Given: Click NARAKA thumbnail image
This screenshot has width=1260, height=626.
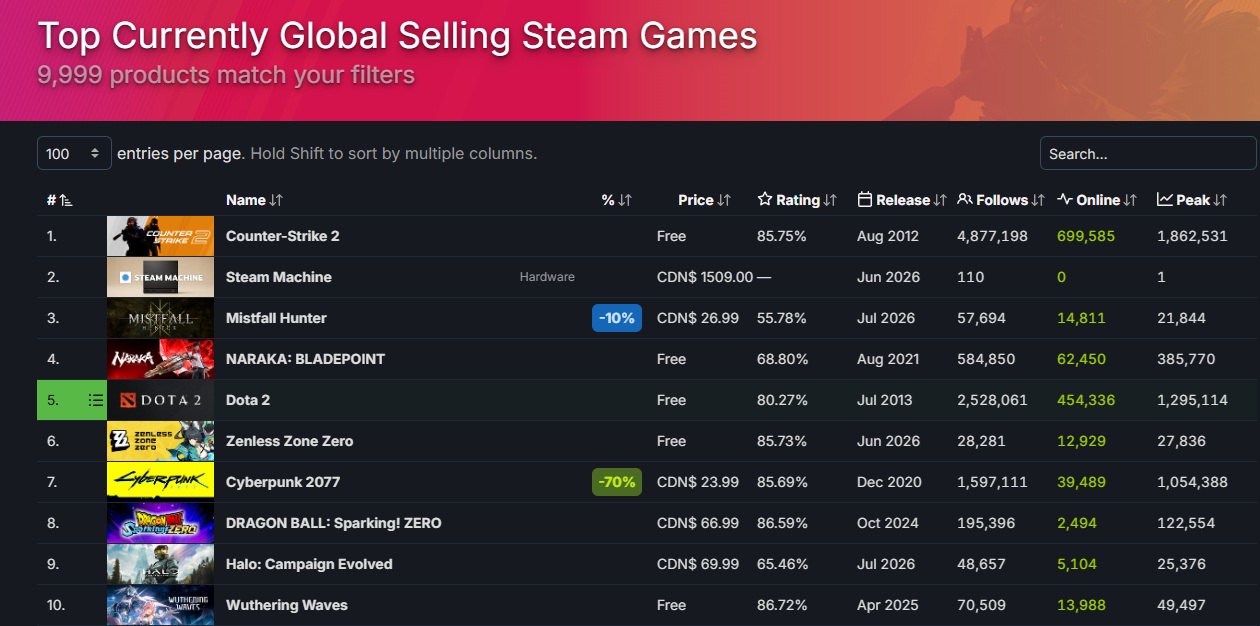Looking at the screenshot, I should [160, 359].
